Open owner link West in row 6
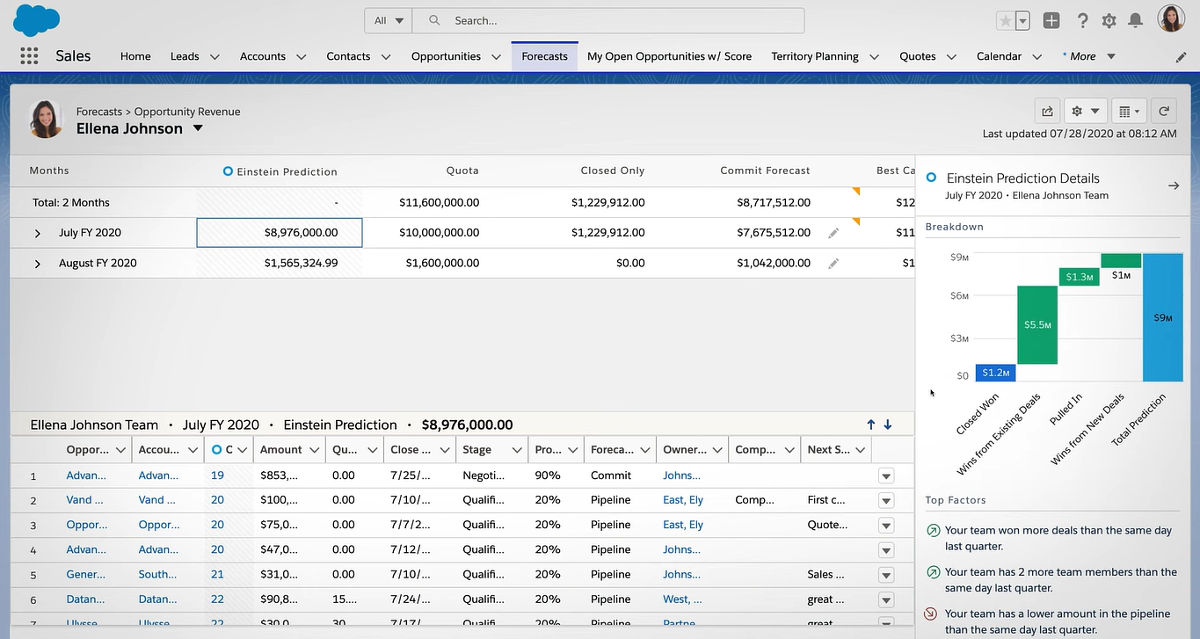The image size is (1200, 639). point(682,600)
